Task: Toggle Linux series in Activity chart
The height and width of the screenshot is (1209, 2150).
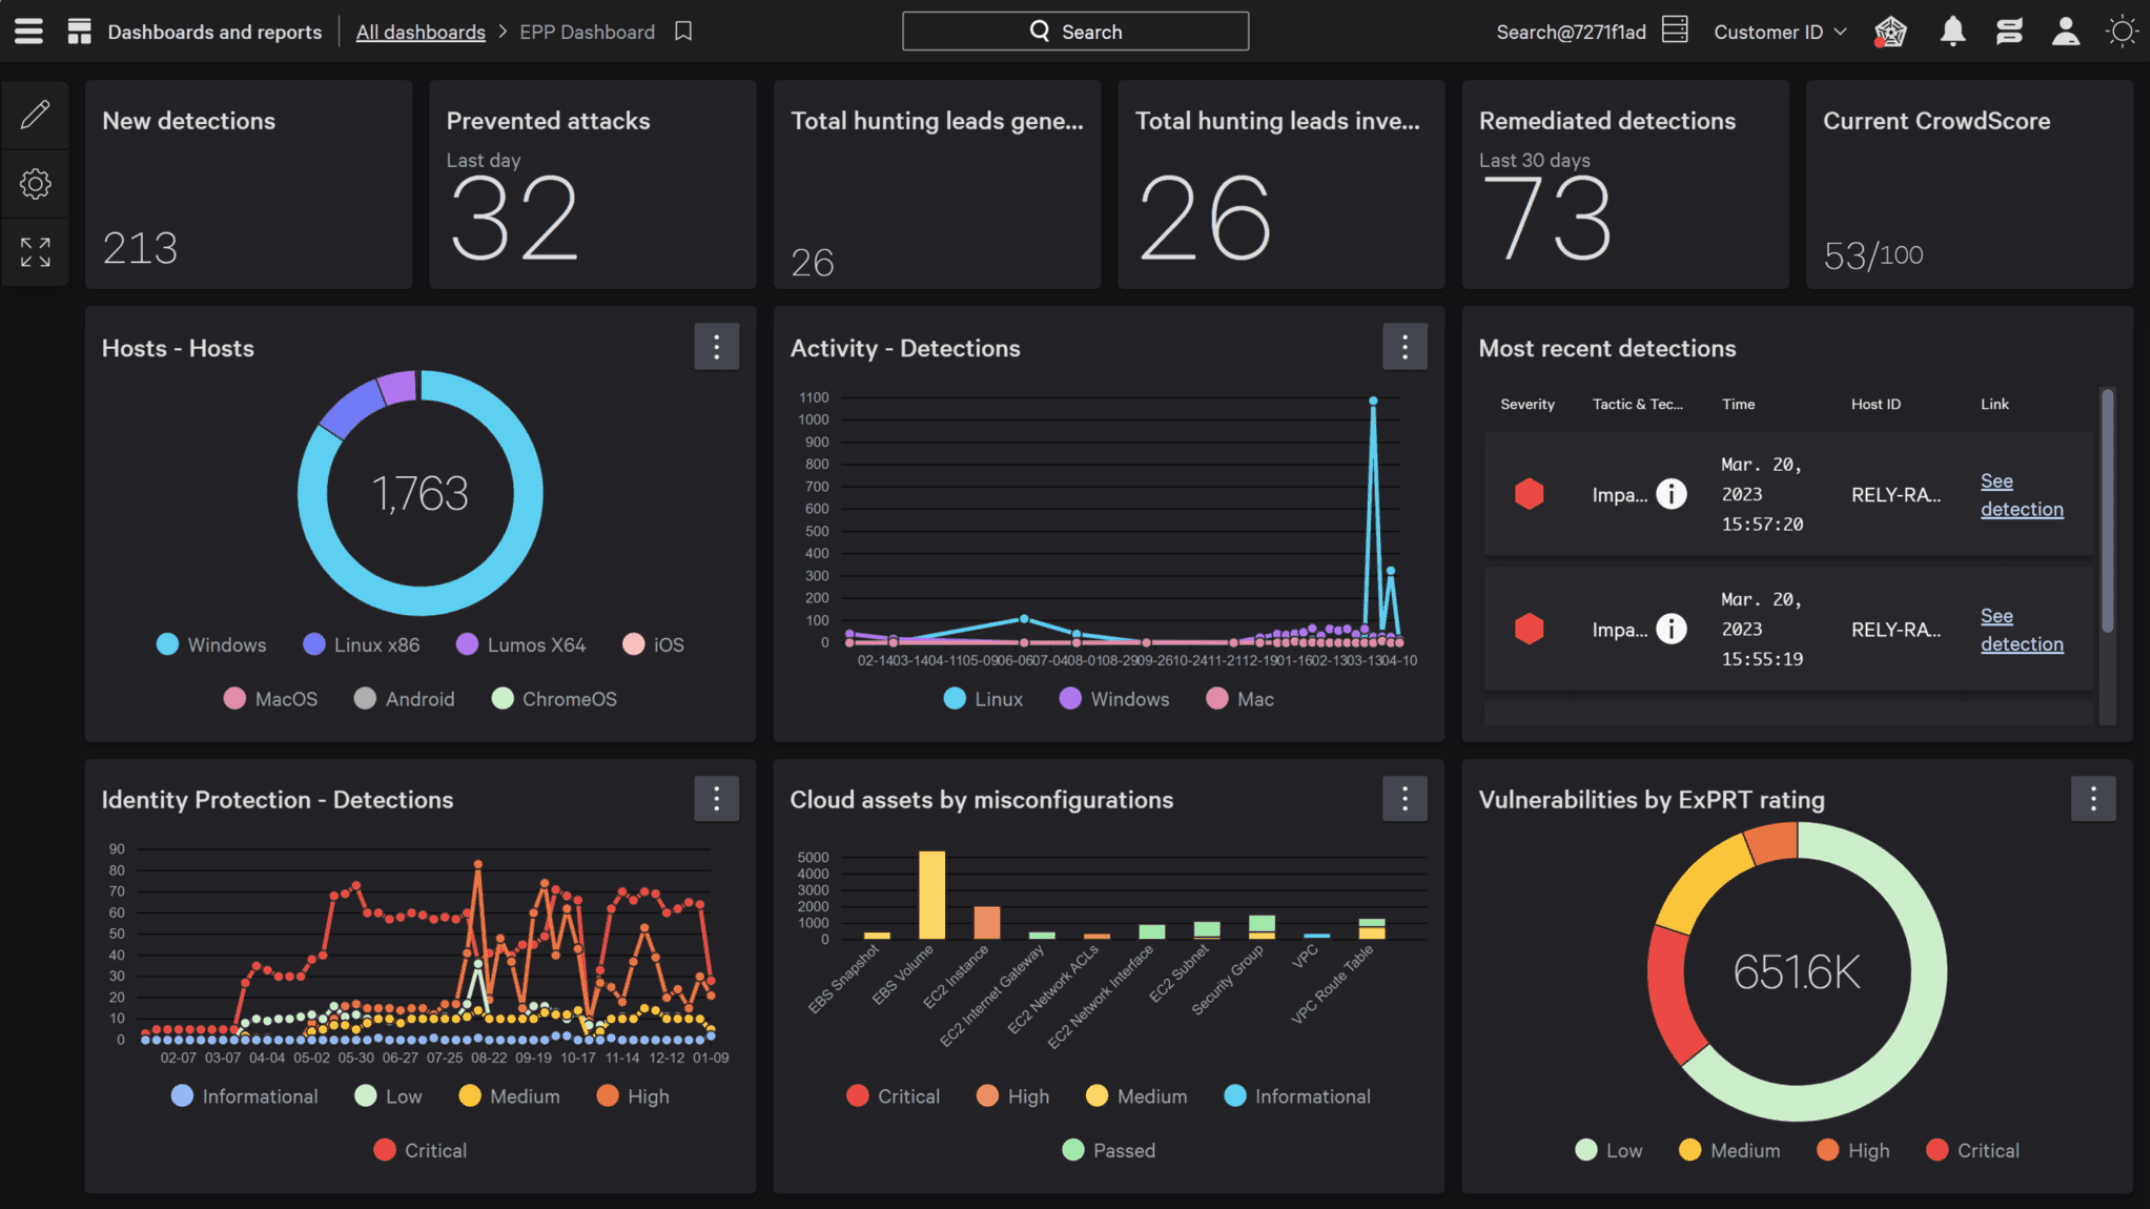Action: (983, 699)
